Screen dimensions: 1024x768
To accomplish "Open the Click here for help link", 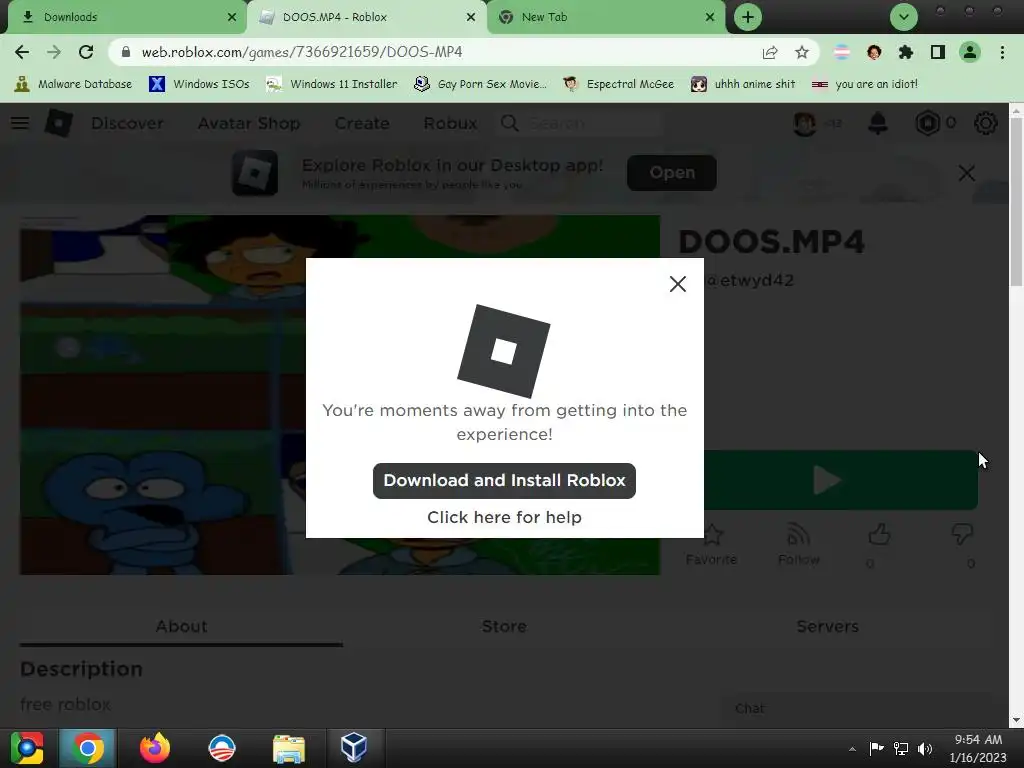I will (504, 517).
